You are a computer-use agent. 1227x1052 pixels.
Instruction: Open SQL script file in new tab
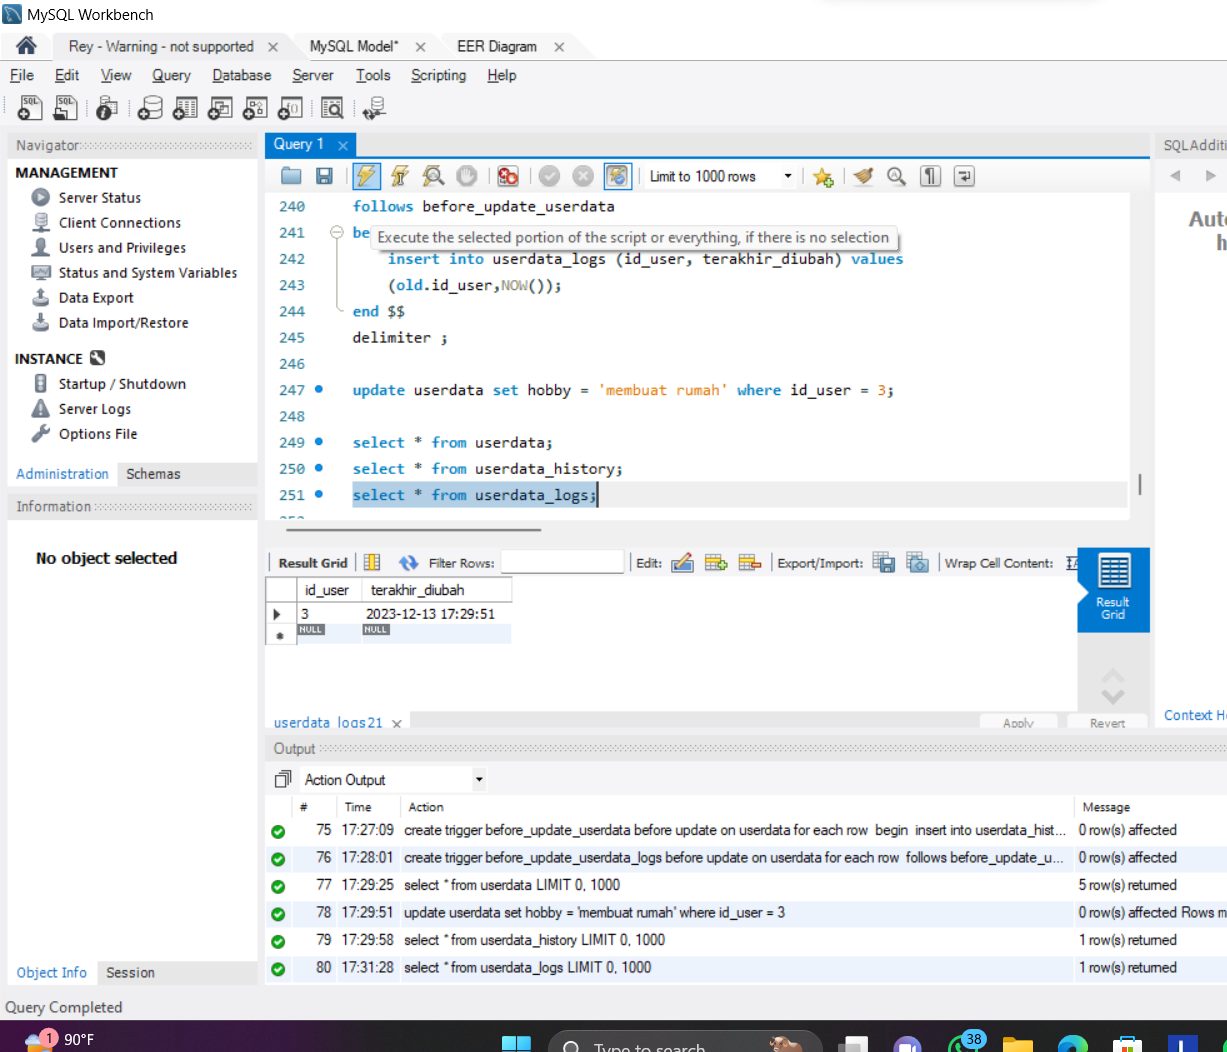[x=65, y=108]
